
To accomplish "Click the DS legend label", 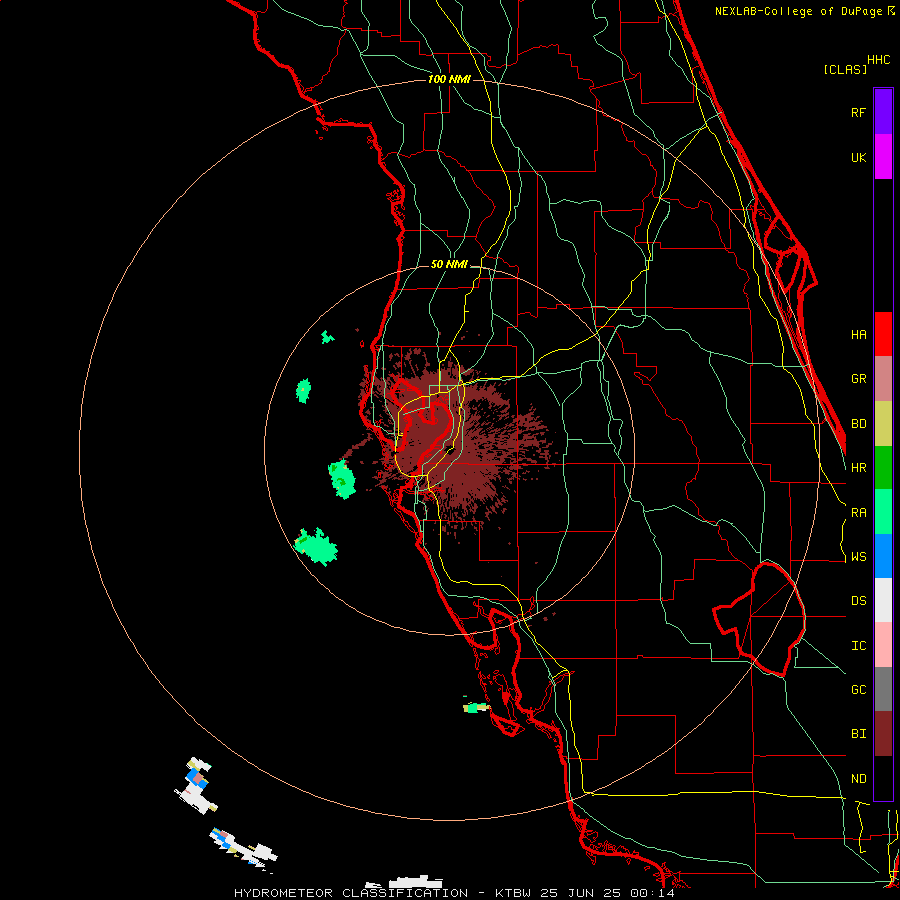I will click(858, 600).
